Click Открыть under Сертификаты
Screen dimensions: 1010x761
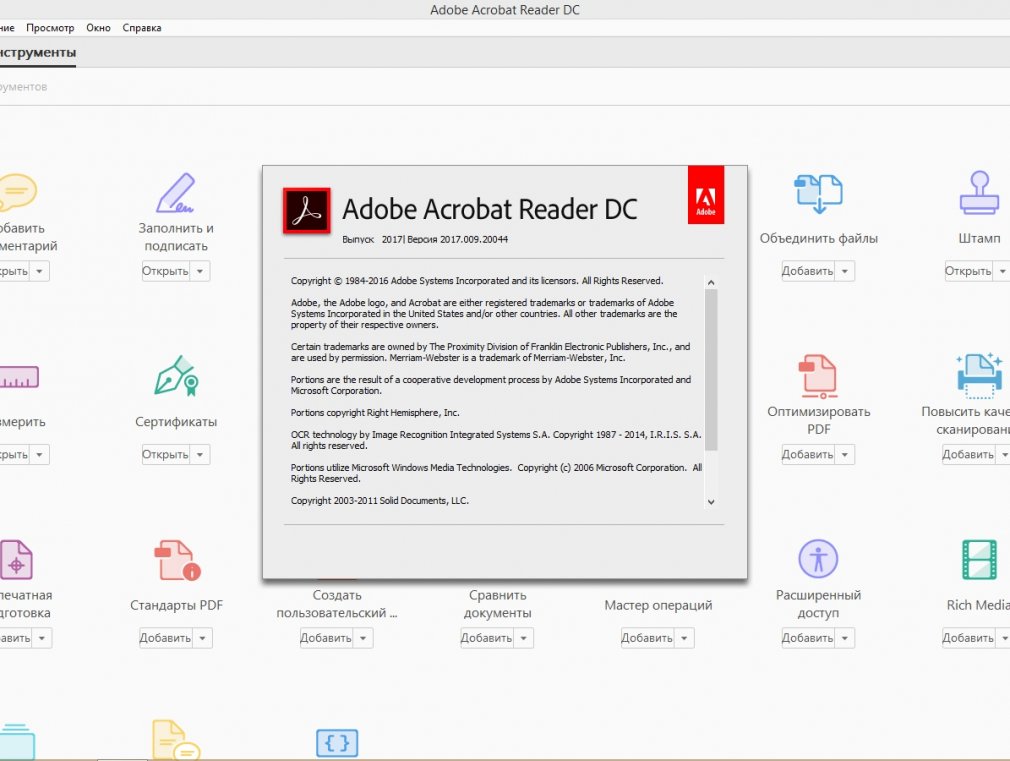166,455
